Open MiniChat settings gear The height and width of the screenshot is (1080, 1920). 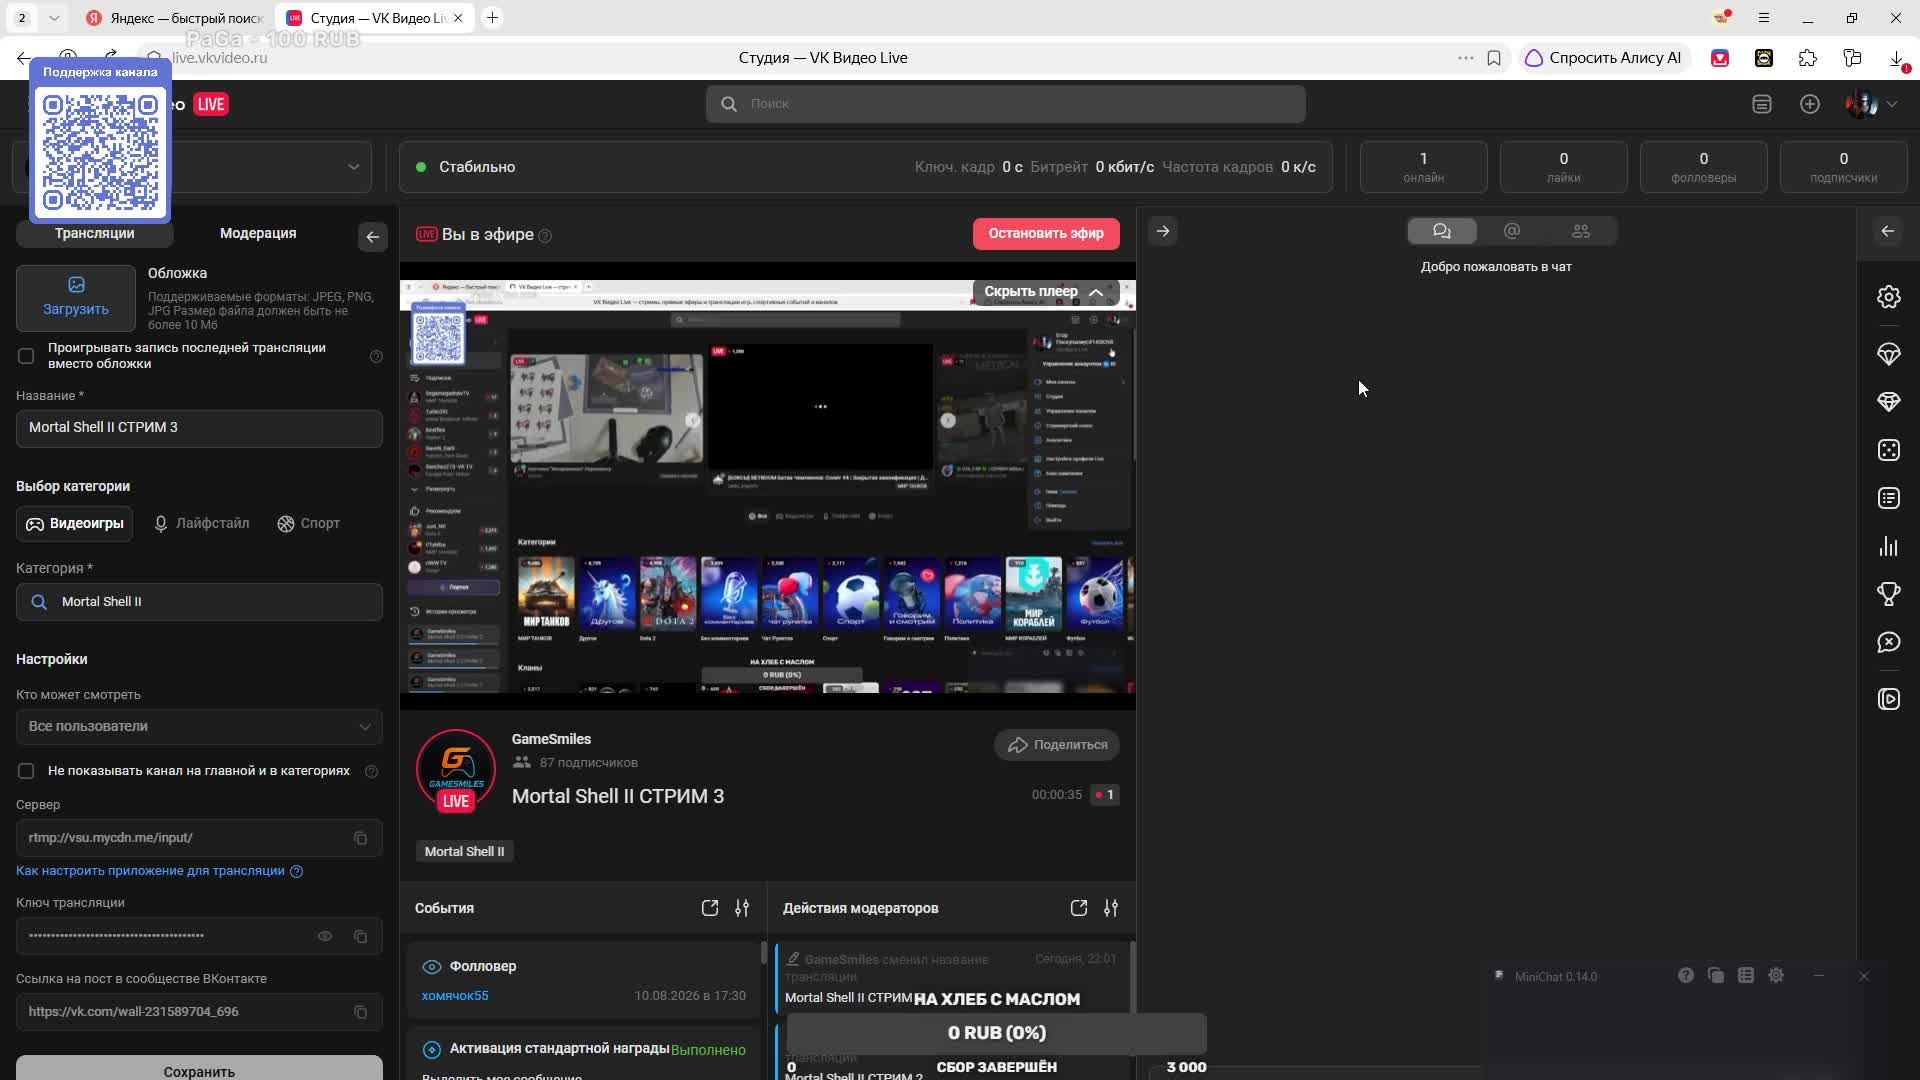(1776, 975)
